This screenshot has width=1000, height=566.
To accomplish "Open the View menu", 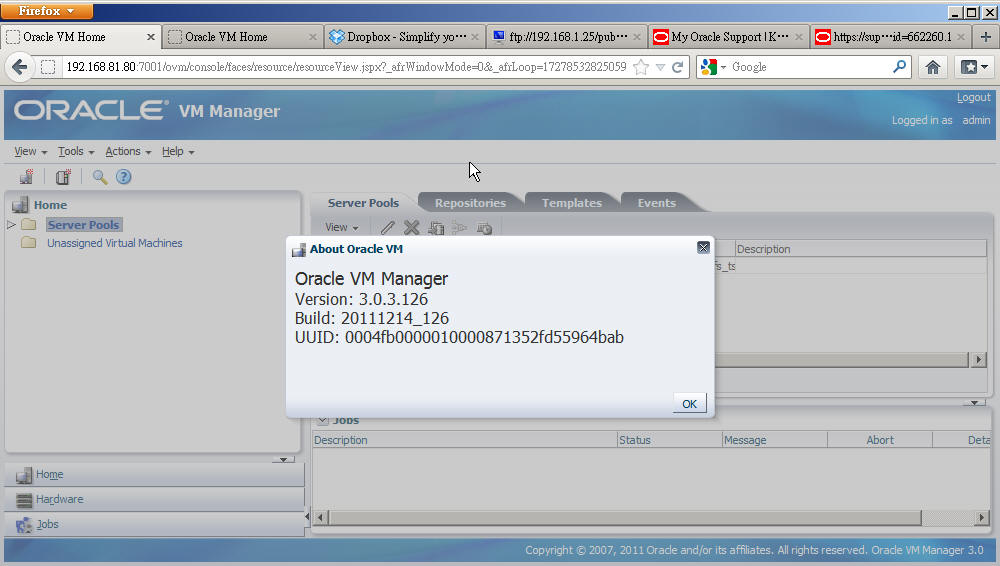I will pyautogui.click(x=31, y=151).
